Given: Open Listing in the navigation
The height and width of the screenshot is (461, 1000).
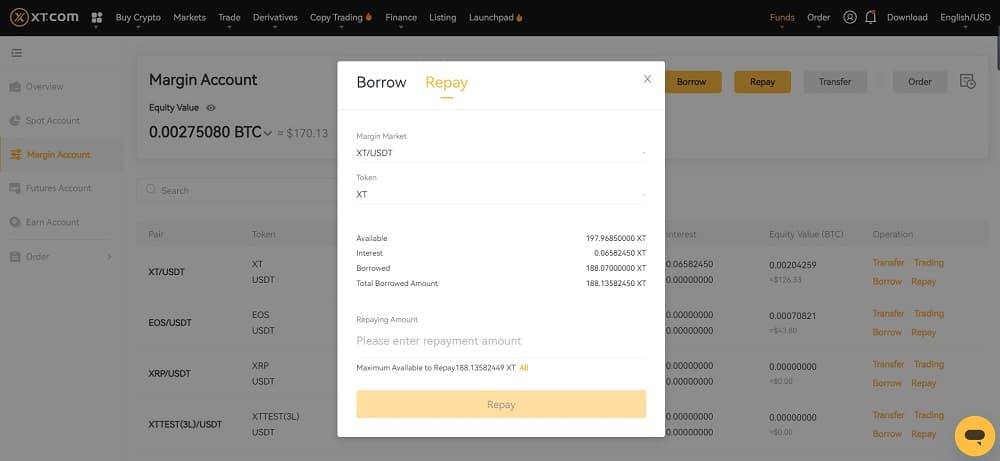Looking at the screenshot, I should 443,17.
